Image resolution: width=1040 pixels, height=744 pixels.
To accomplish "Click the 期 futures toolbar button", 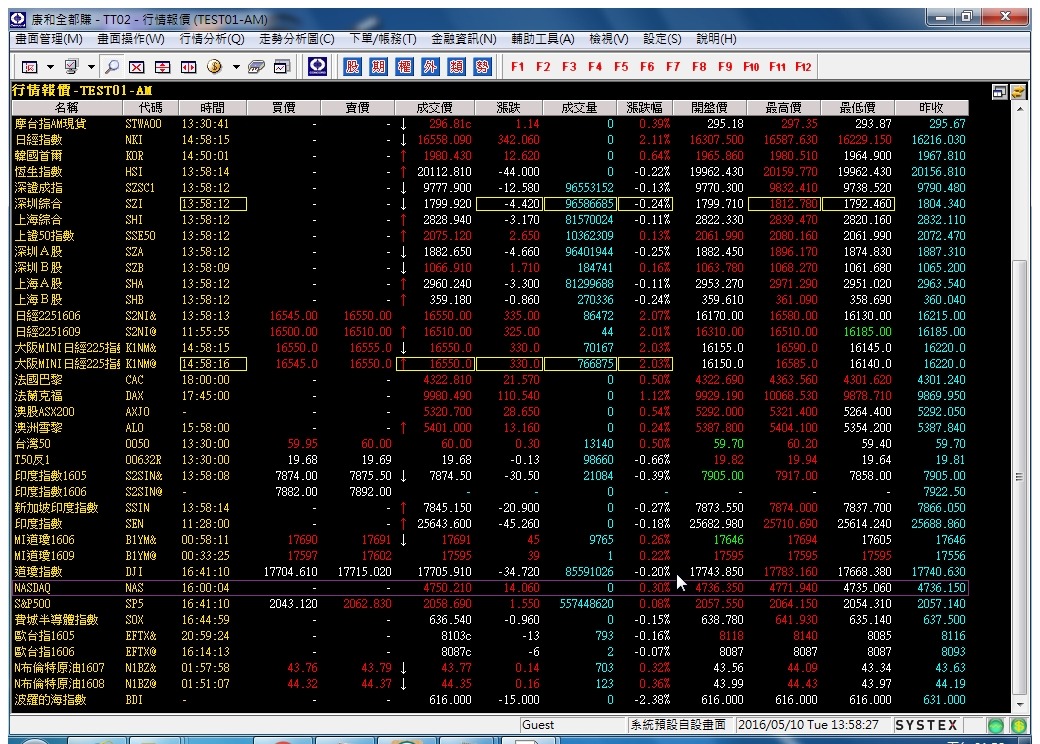I will pos(379,66).
